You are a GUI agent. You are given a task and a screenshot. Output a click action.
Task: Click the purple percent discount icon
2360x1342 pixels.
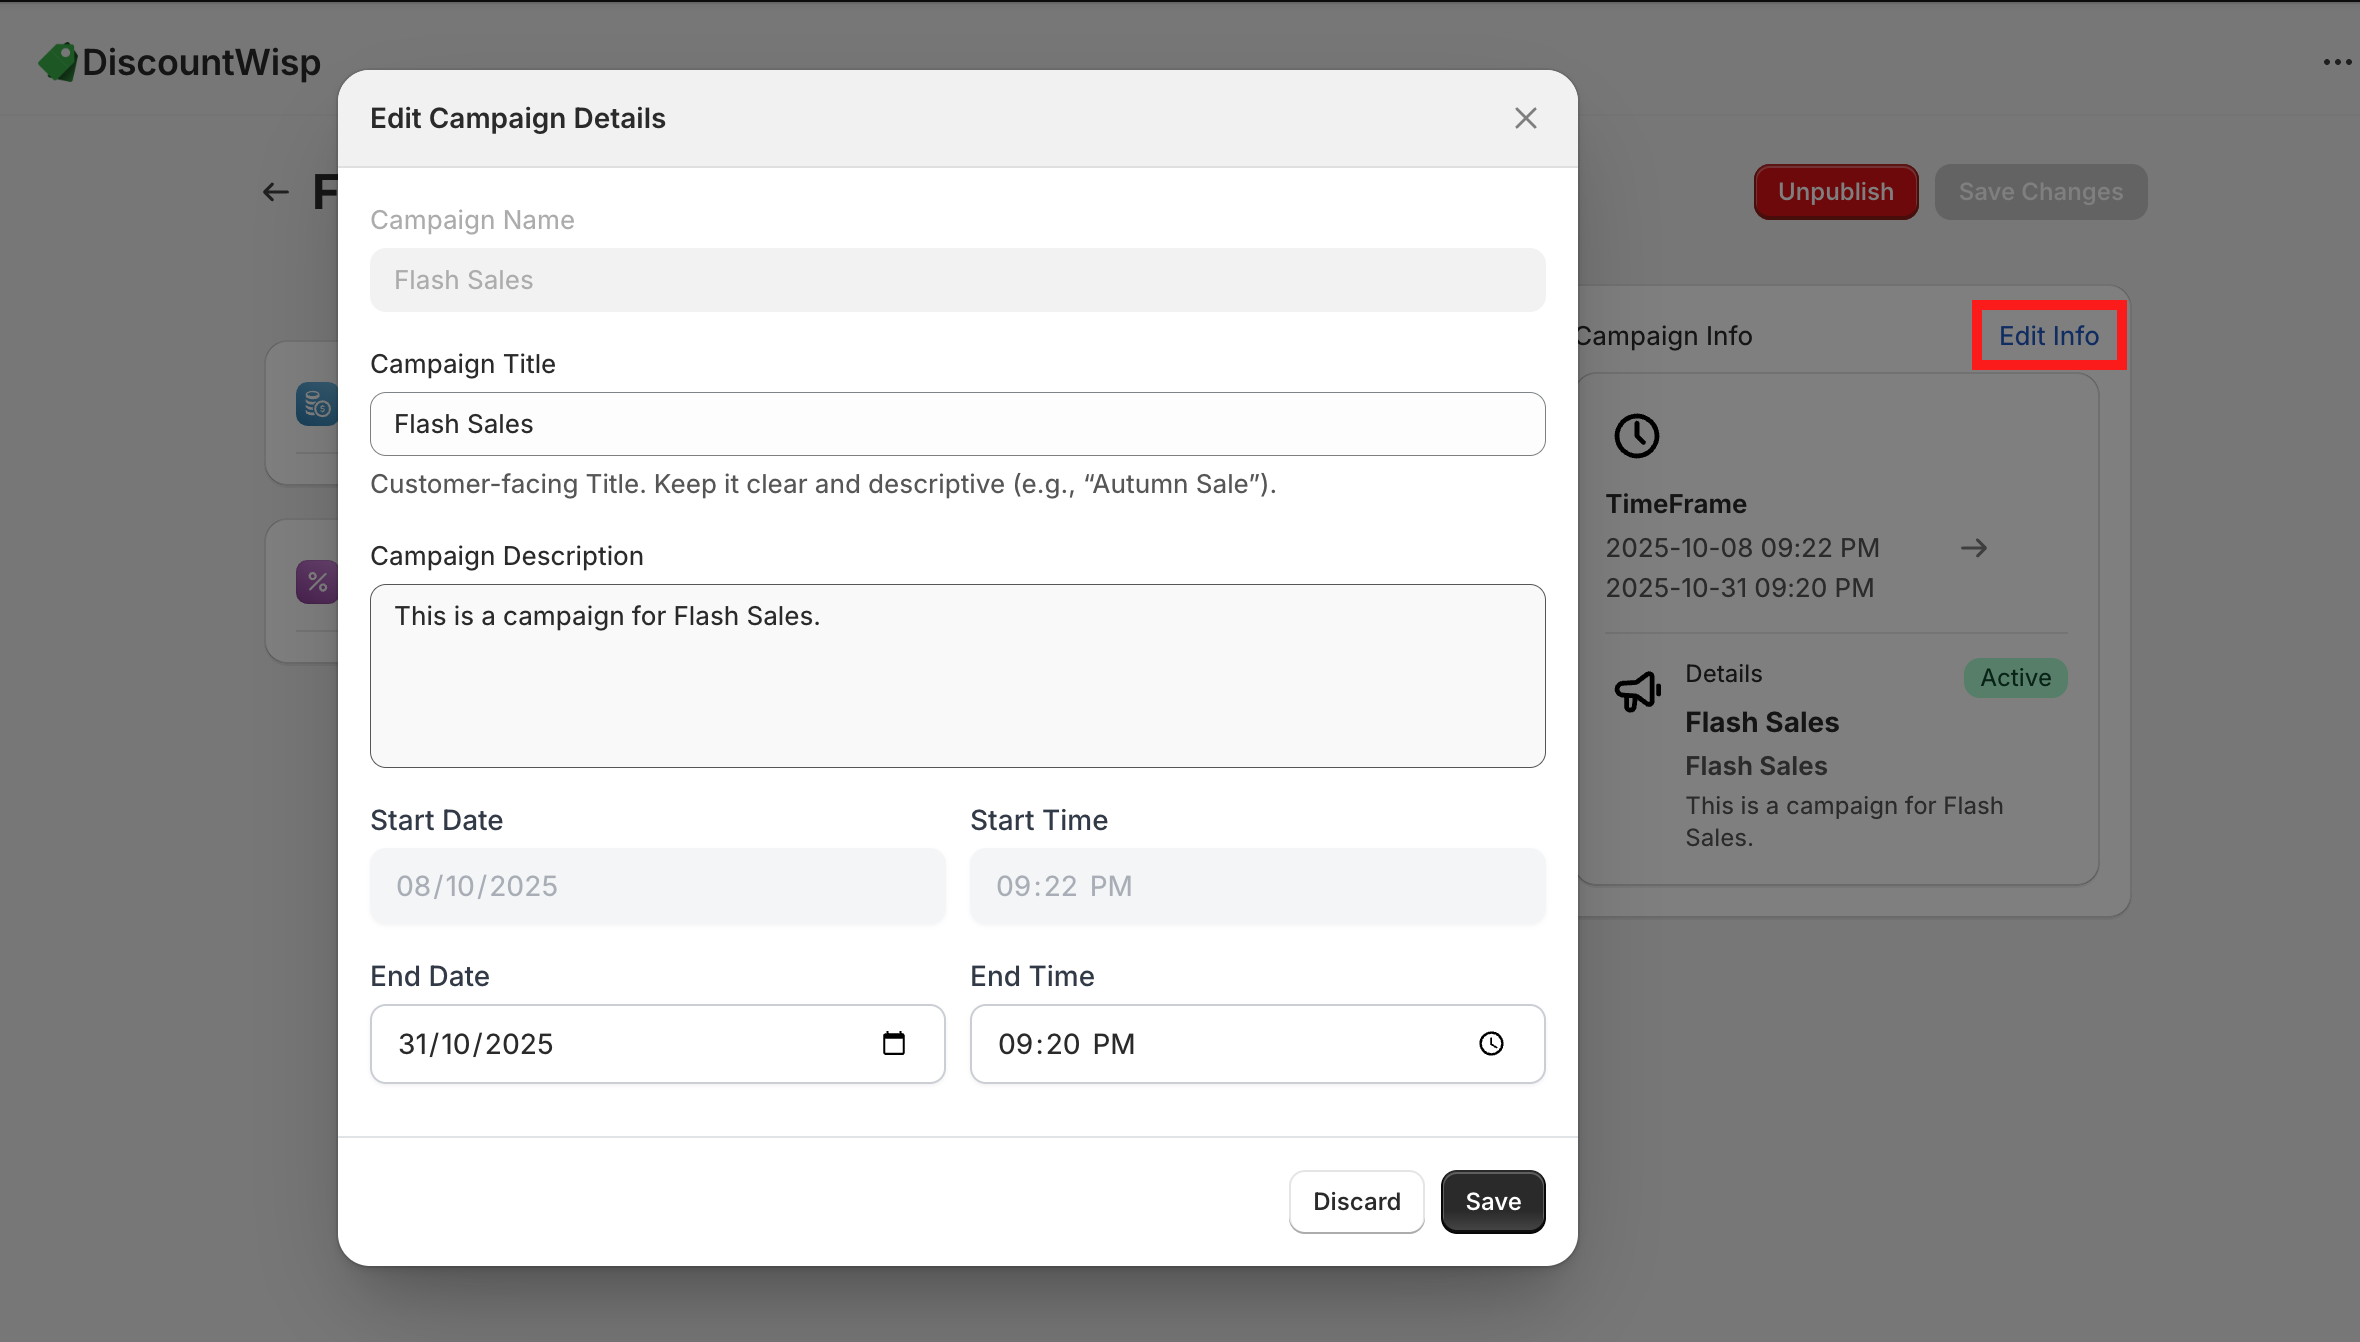(x=317, y=582)
